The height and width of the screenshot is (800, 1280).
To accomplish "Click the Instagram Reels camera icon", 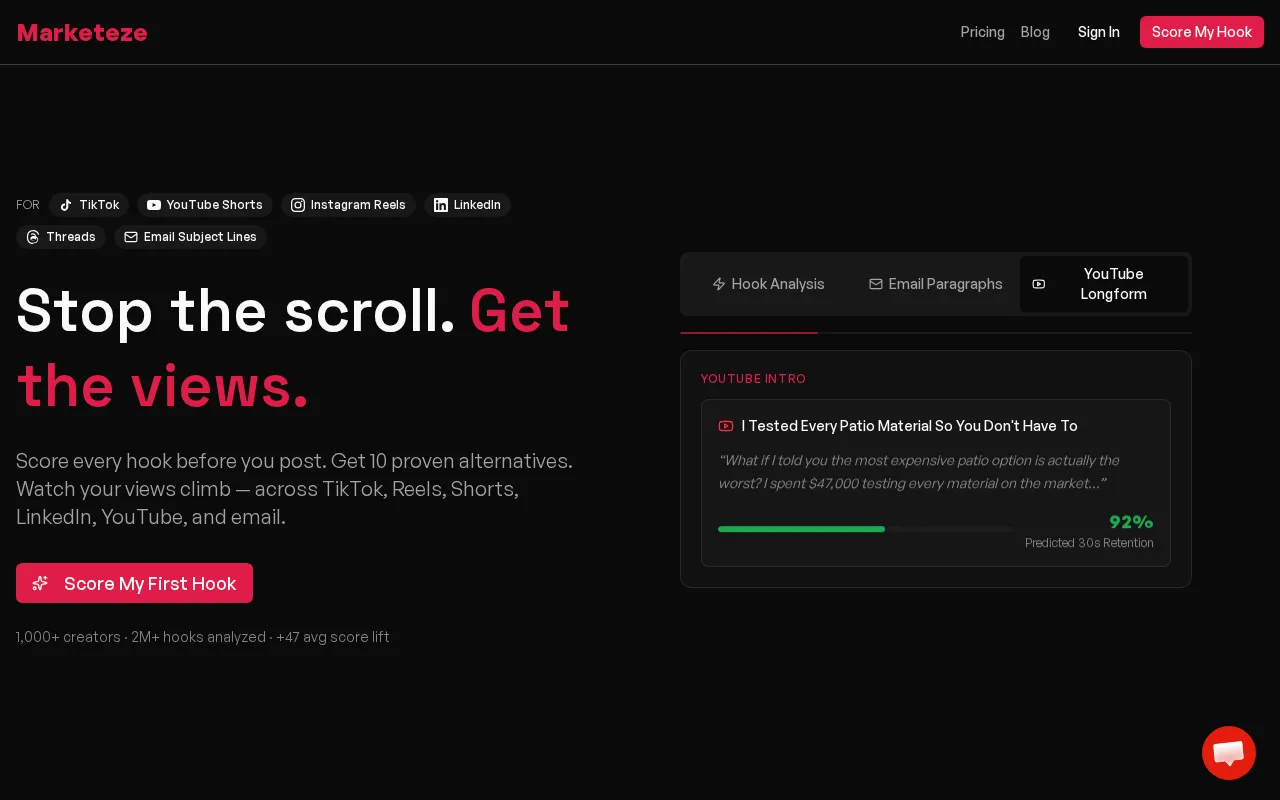I will (x=298, y=205).
